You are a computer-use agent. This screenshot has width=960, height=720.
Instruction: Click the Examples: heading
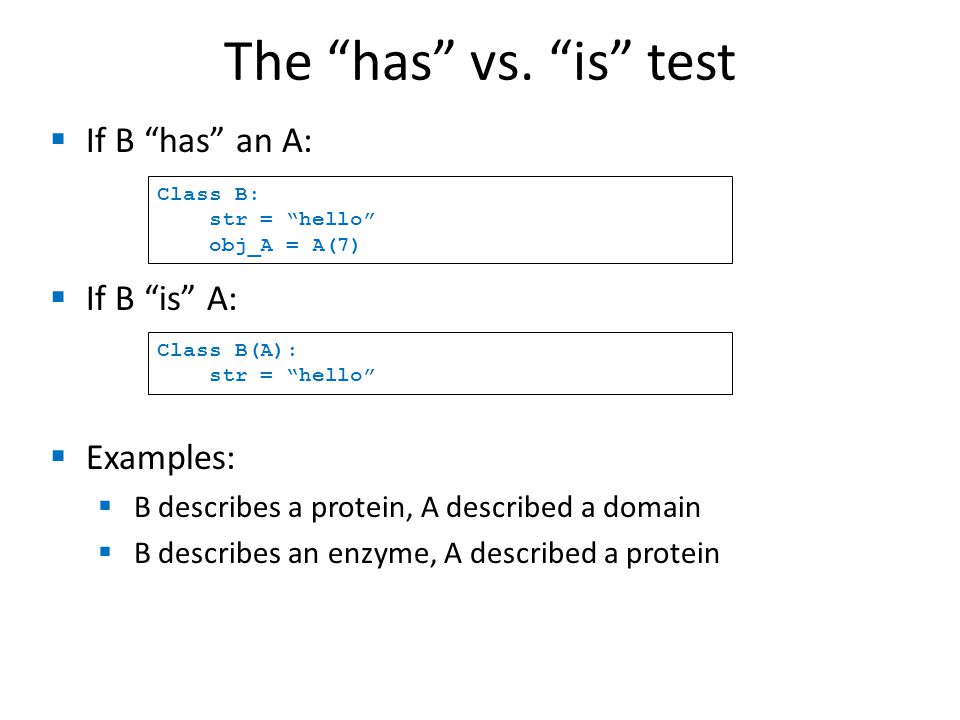click(x=160, y=458)
